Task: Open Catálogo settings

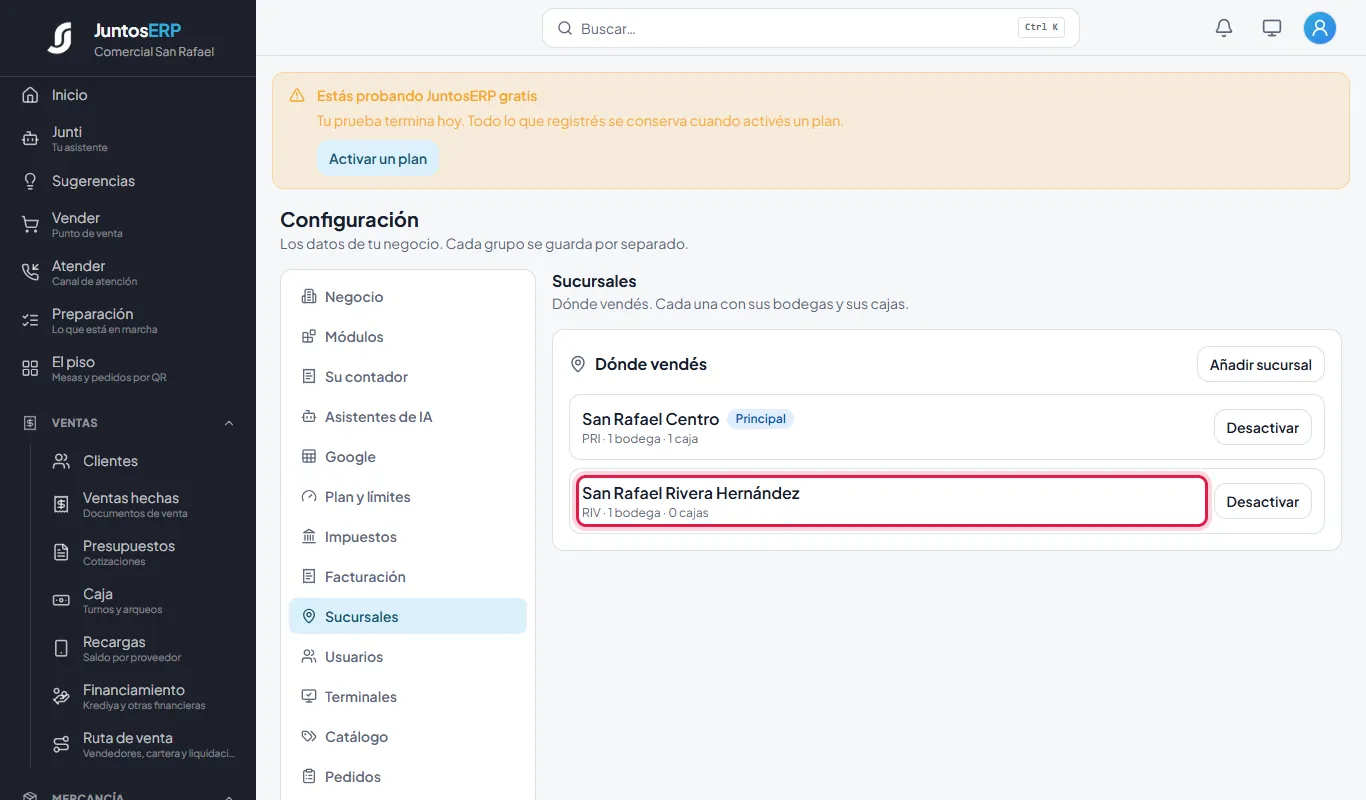Action: [x=408, y=737]
